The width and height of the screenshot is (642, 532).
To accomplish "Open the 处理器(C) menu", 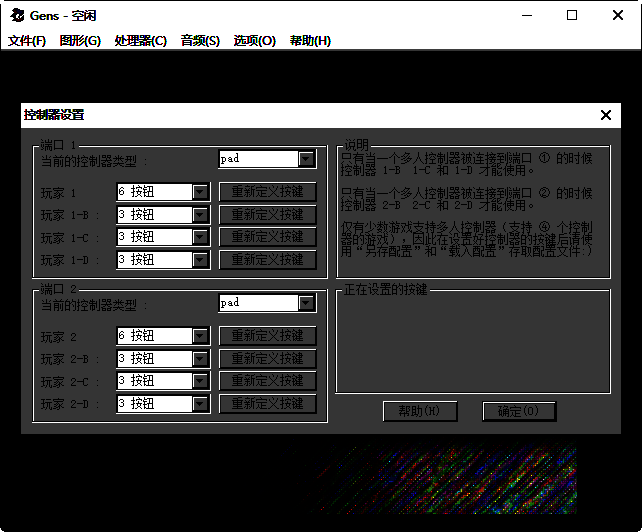I will click(x=140, y=41).
